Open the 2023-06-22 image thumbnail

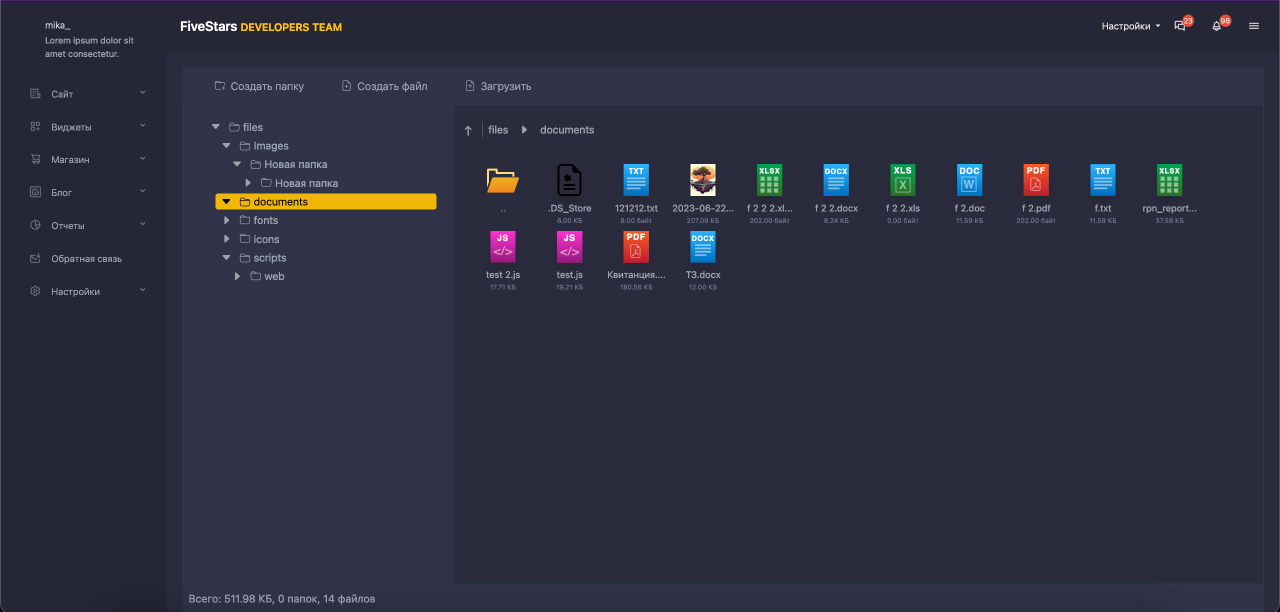pos(703,180)
